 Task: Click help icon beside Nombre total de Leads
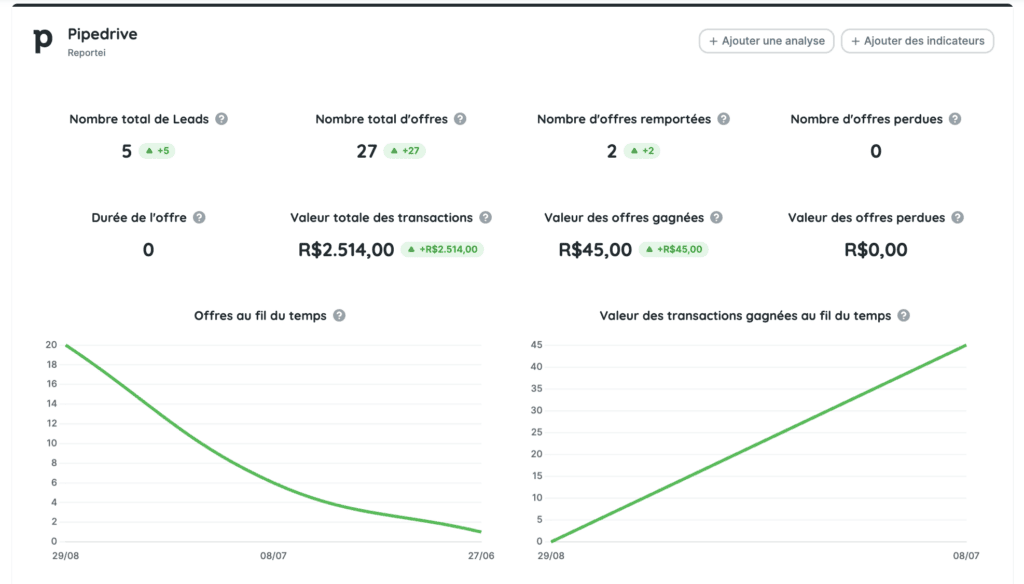tap(222, 119)
